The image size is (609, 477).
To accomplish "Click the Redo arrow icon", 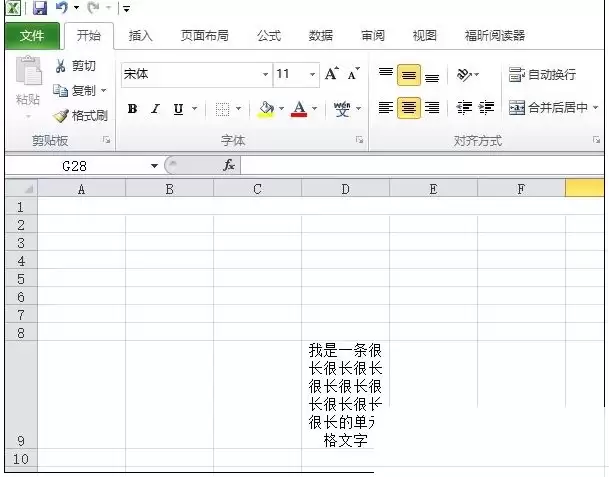I will coord(93,7).
